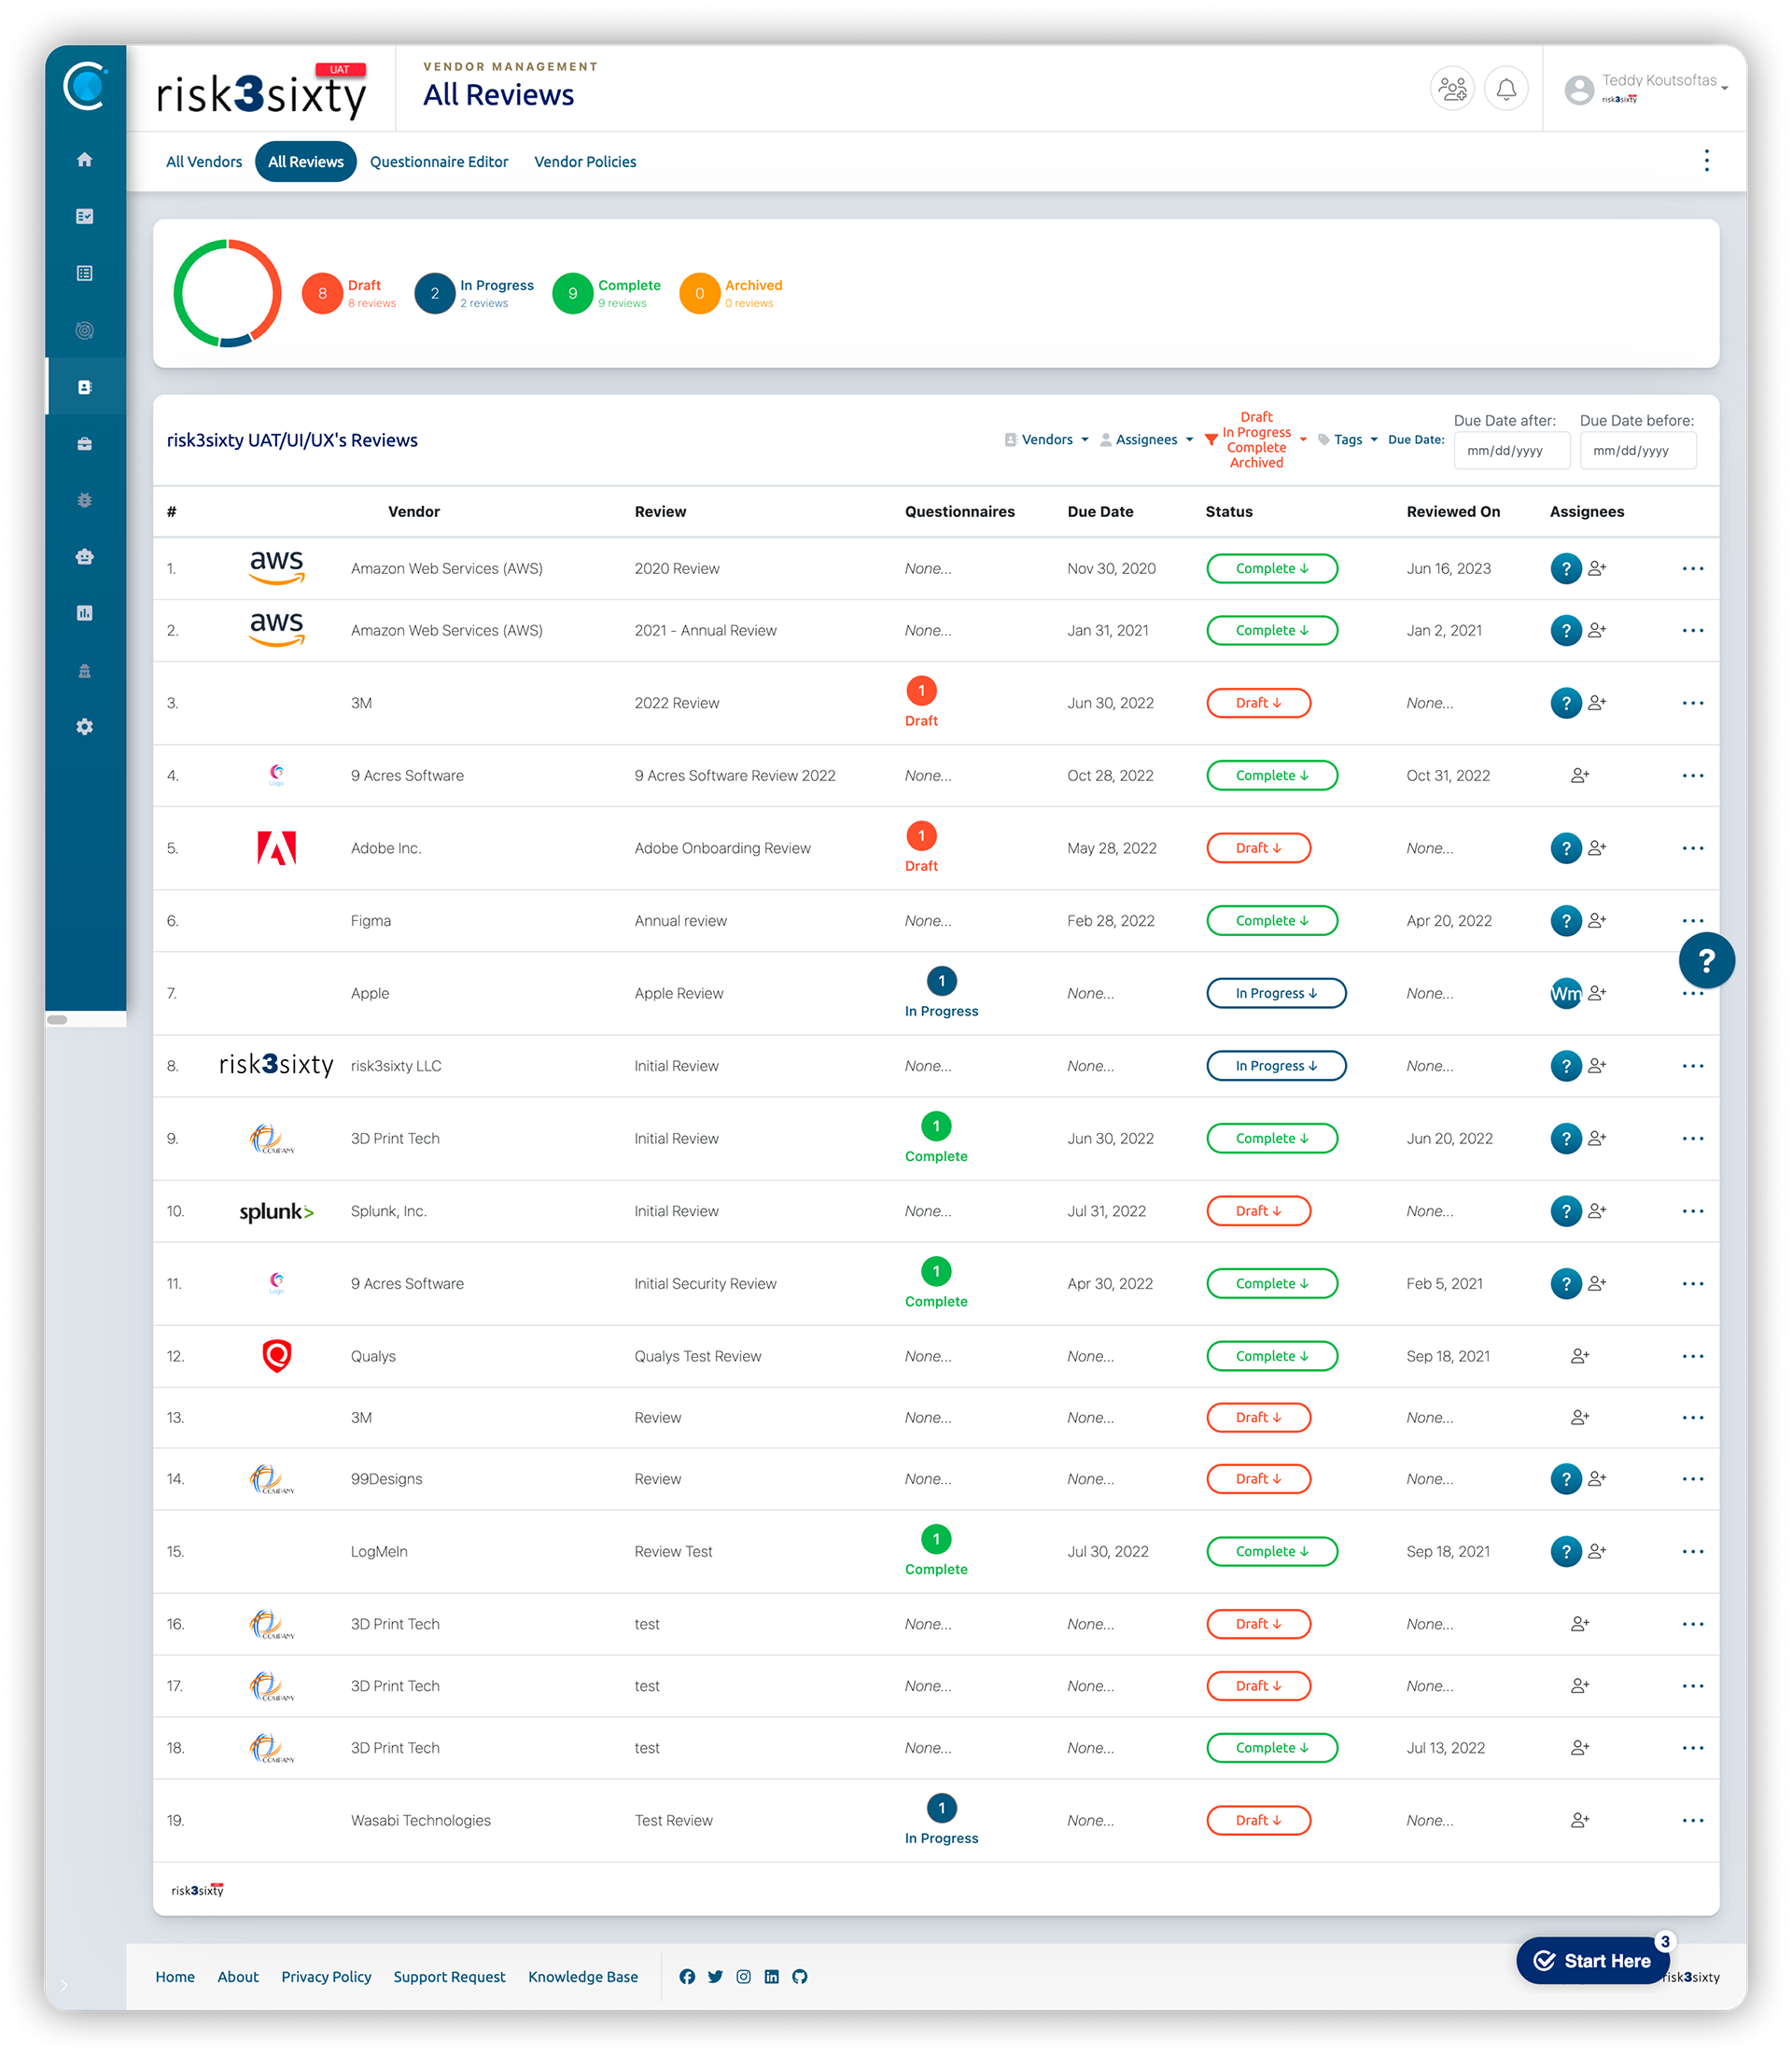Click the bug icon in sidebar
The image size is (1792, 2055).
[85, 500]
